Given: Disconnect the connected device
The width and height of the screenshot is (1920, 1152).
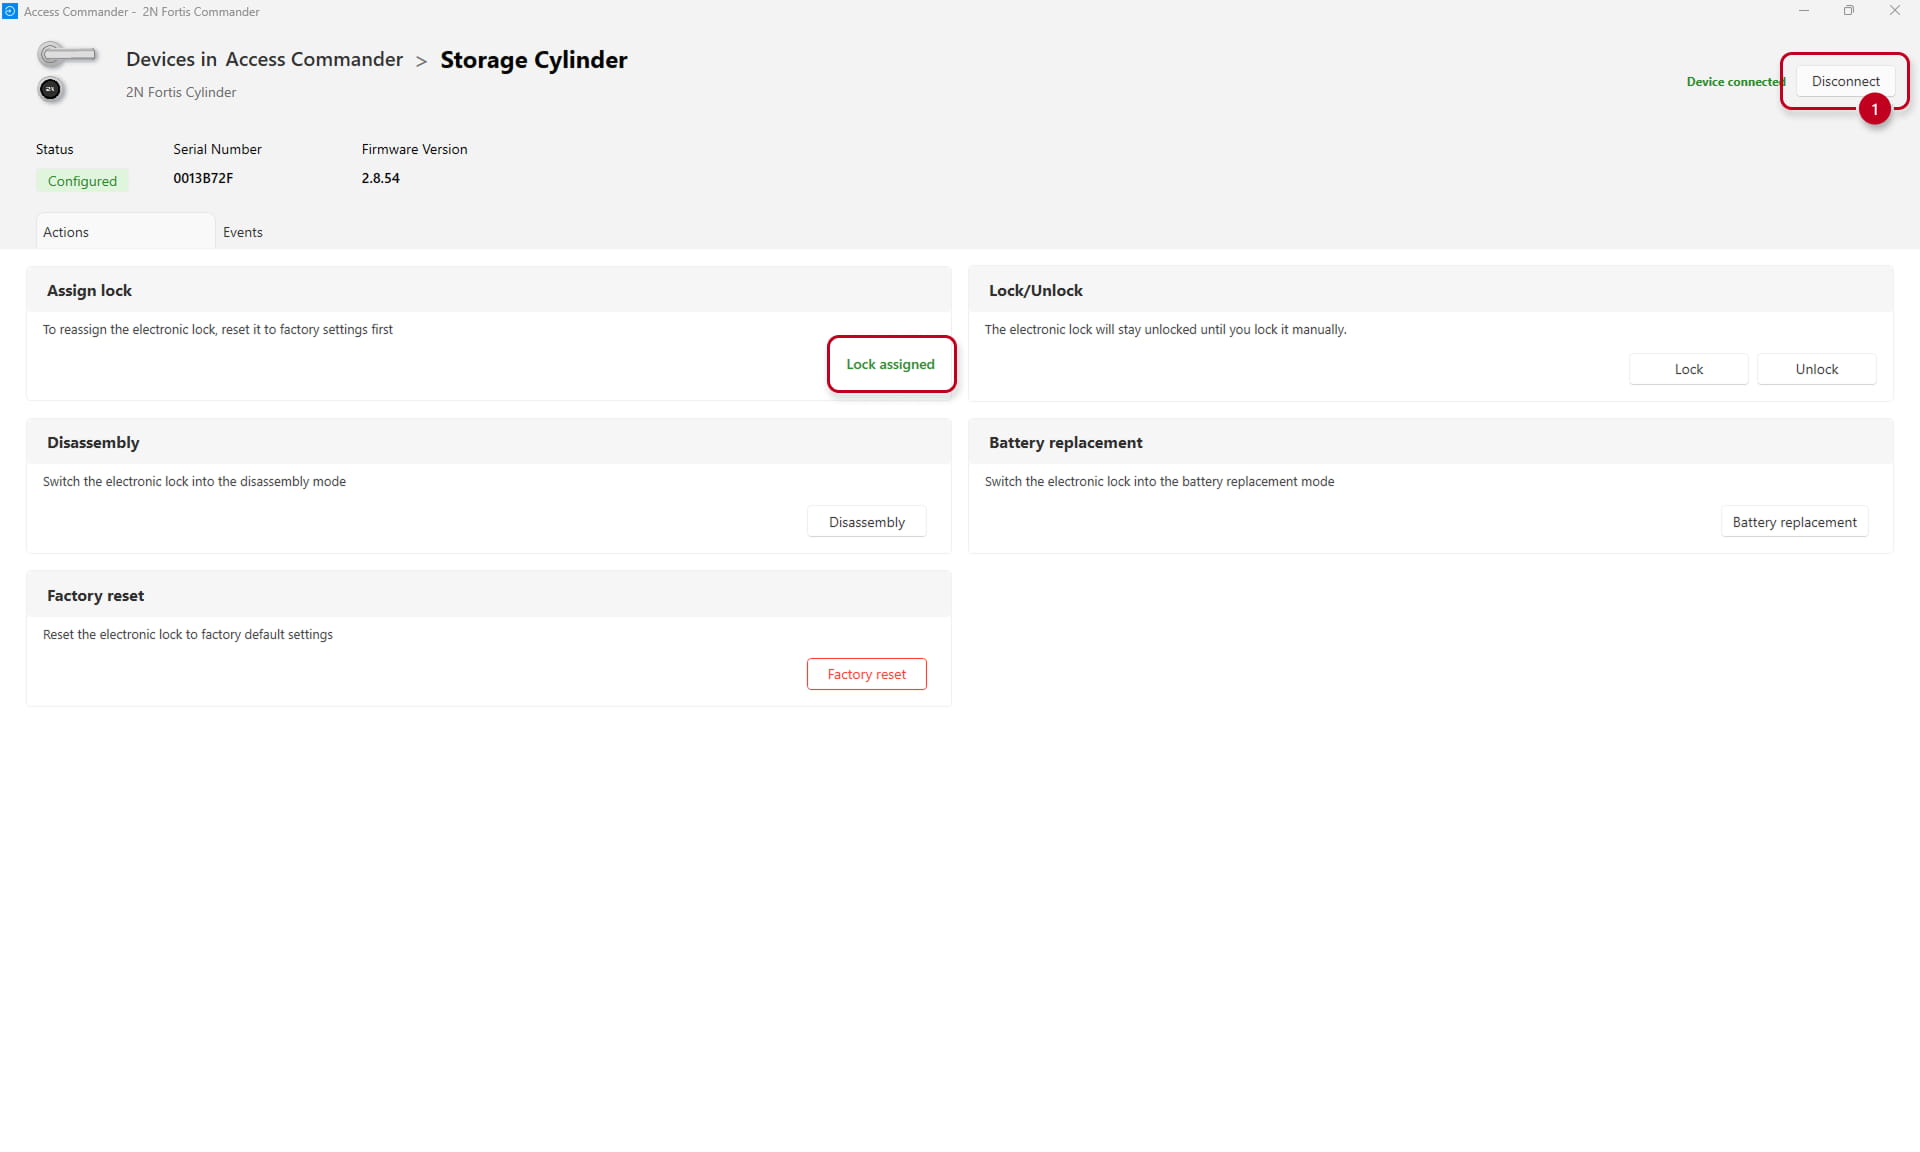Looking at the screenshot, I should [1845, 81].
